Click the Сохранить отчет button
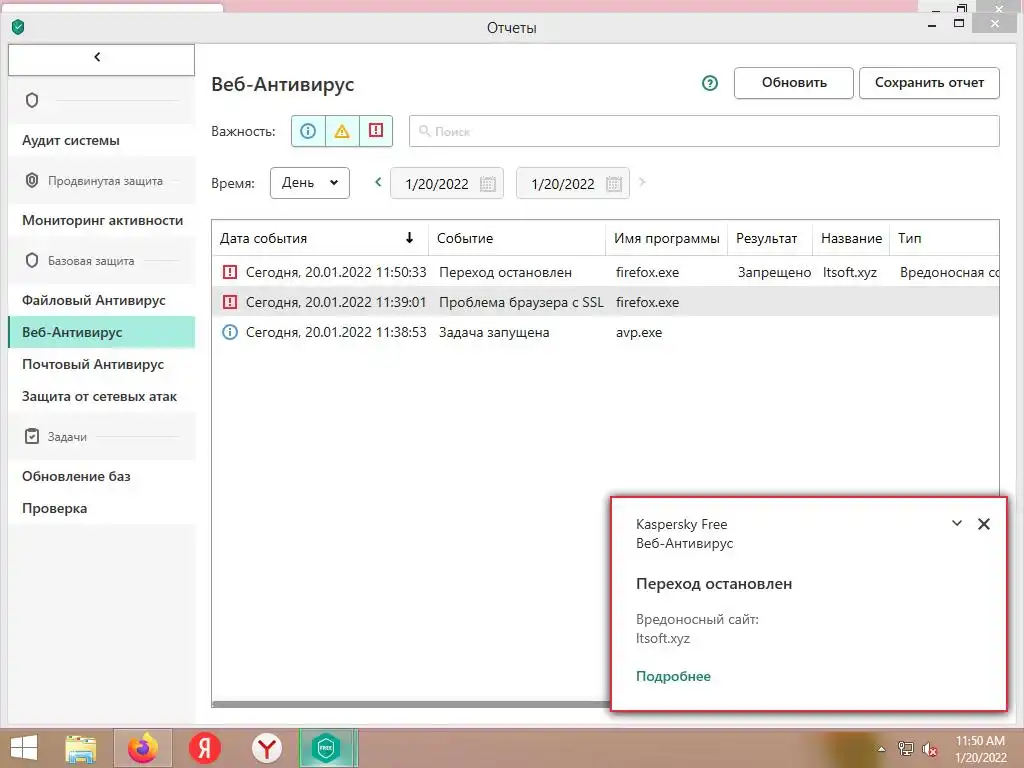This screenshot has height=768, width=1024. [x=929, y=83]
